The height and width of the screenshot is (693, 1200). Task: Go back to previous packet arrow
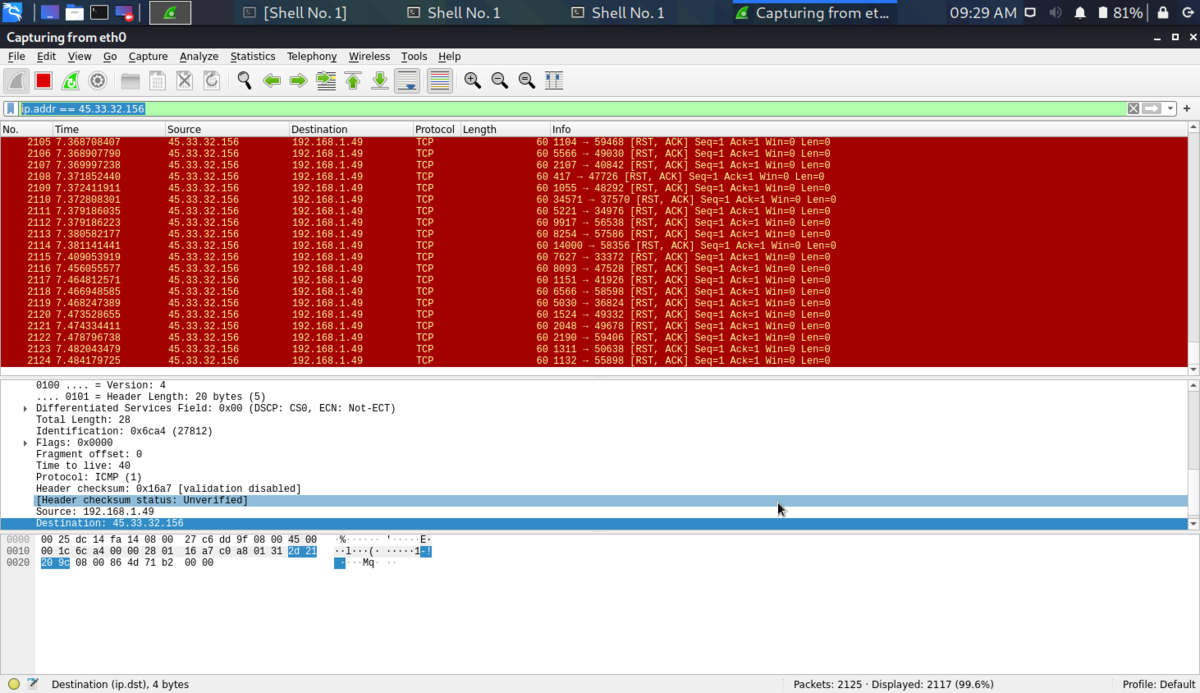271,81
